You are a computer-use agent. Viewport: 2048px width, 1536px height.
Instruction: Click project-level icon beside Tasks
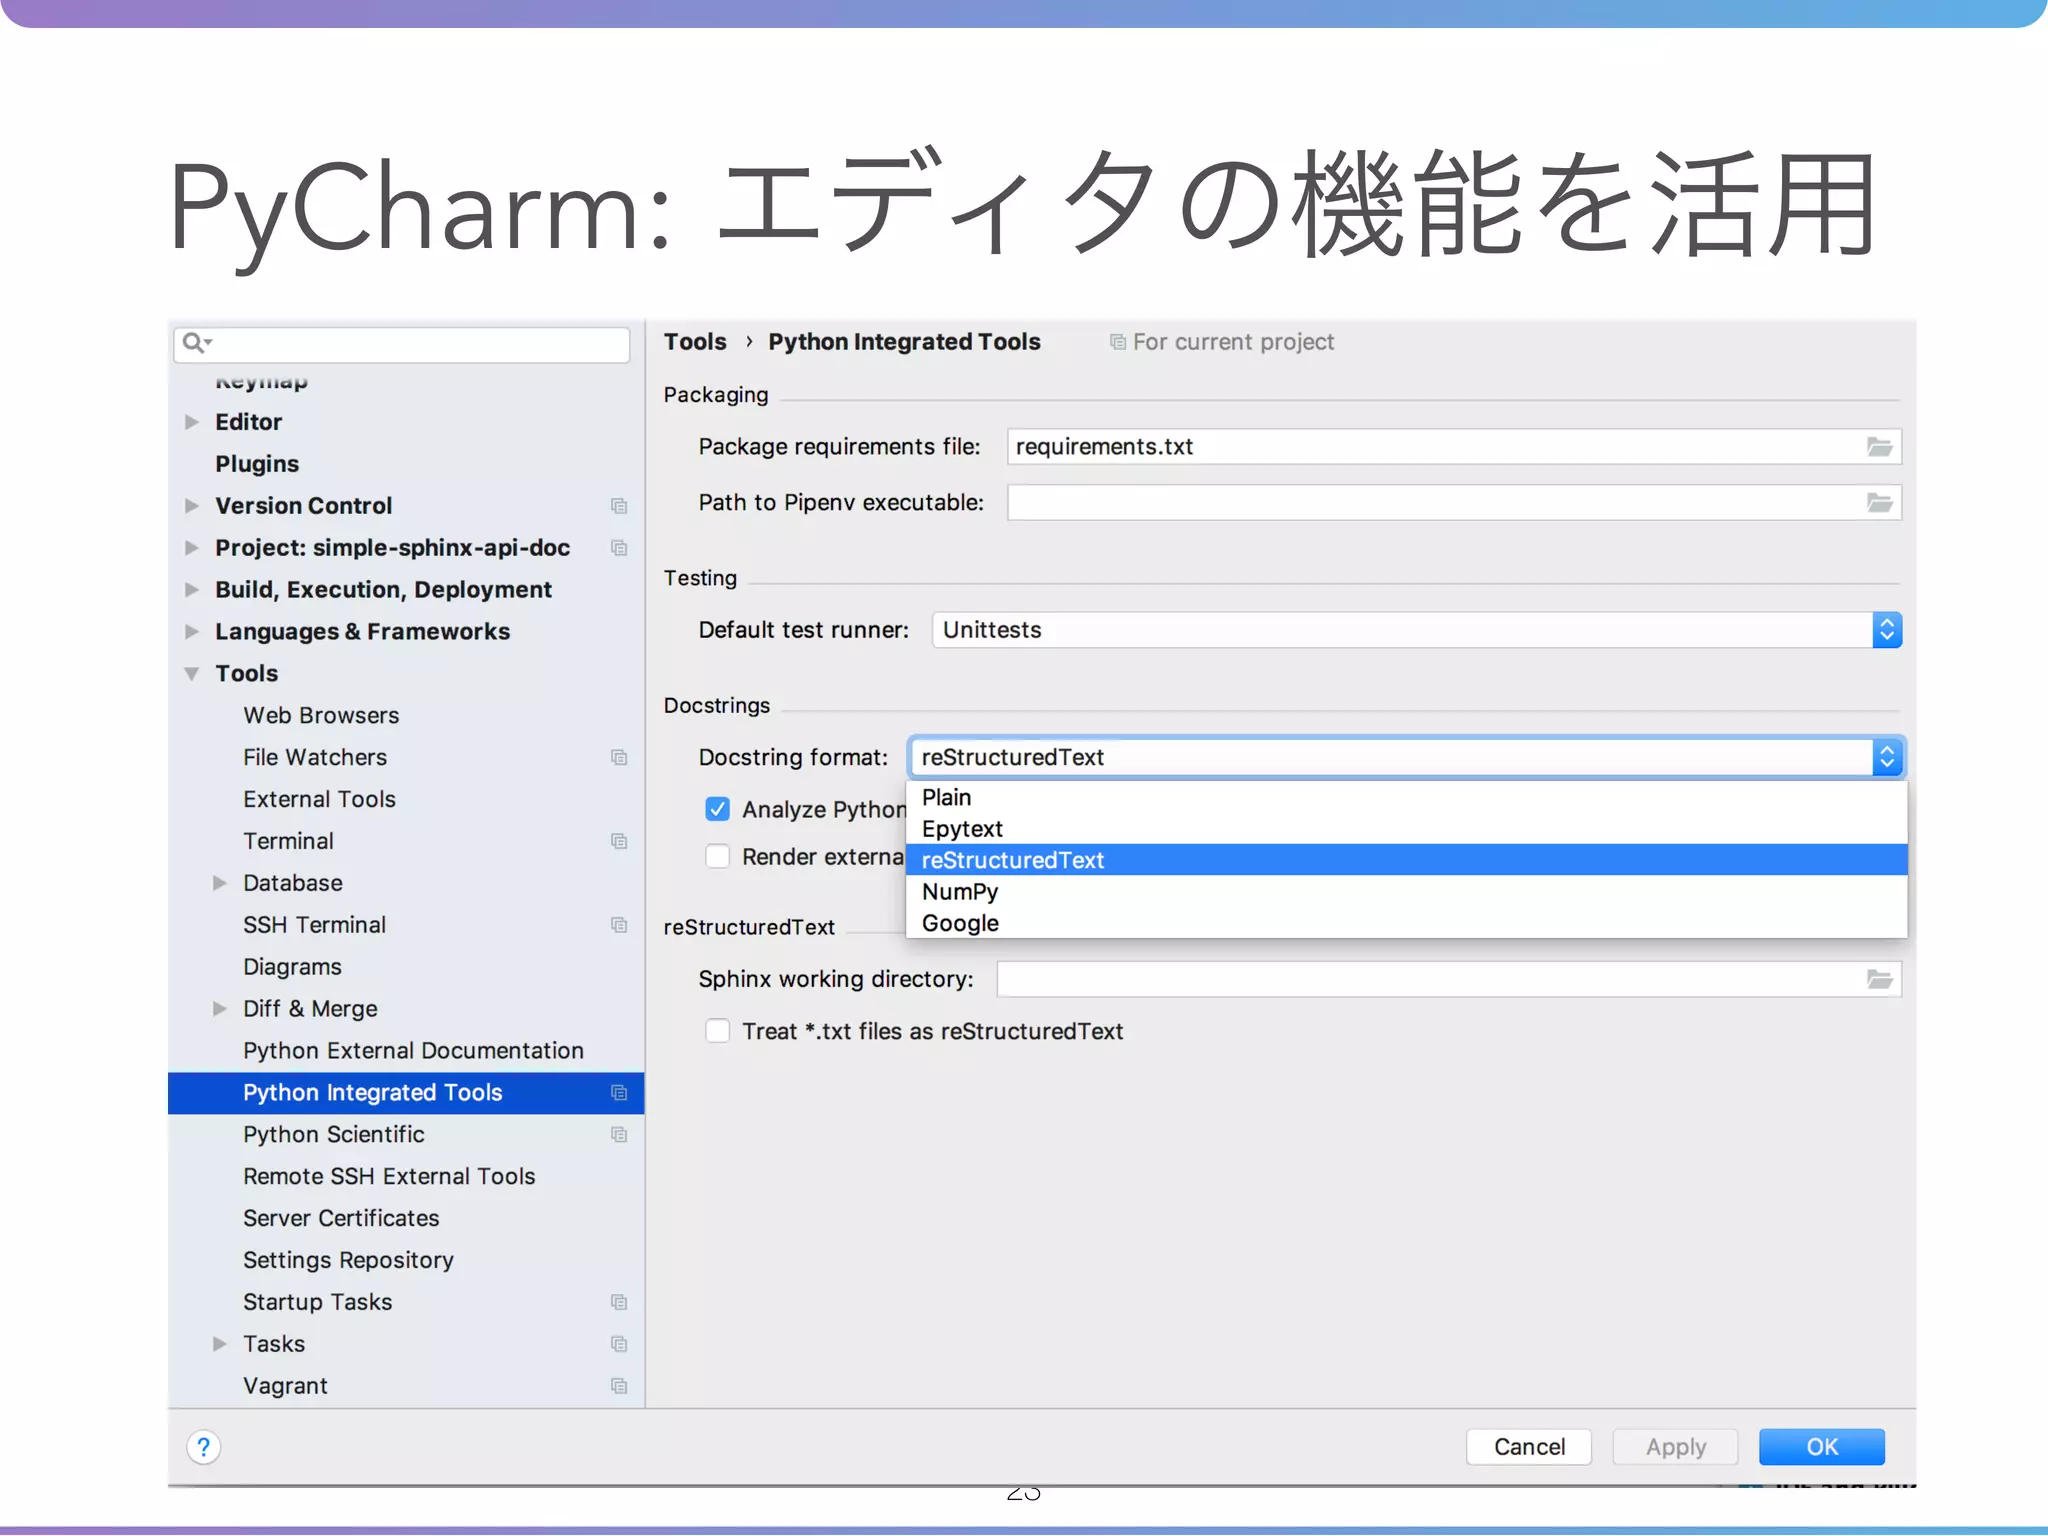coord(619,1345)
